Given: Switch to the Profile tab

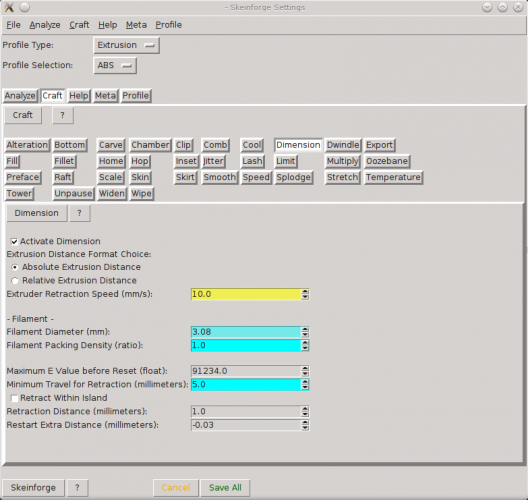Looking at the screenshot, I should click(x=136, y=96).
